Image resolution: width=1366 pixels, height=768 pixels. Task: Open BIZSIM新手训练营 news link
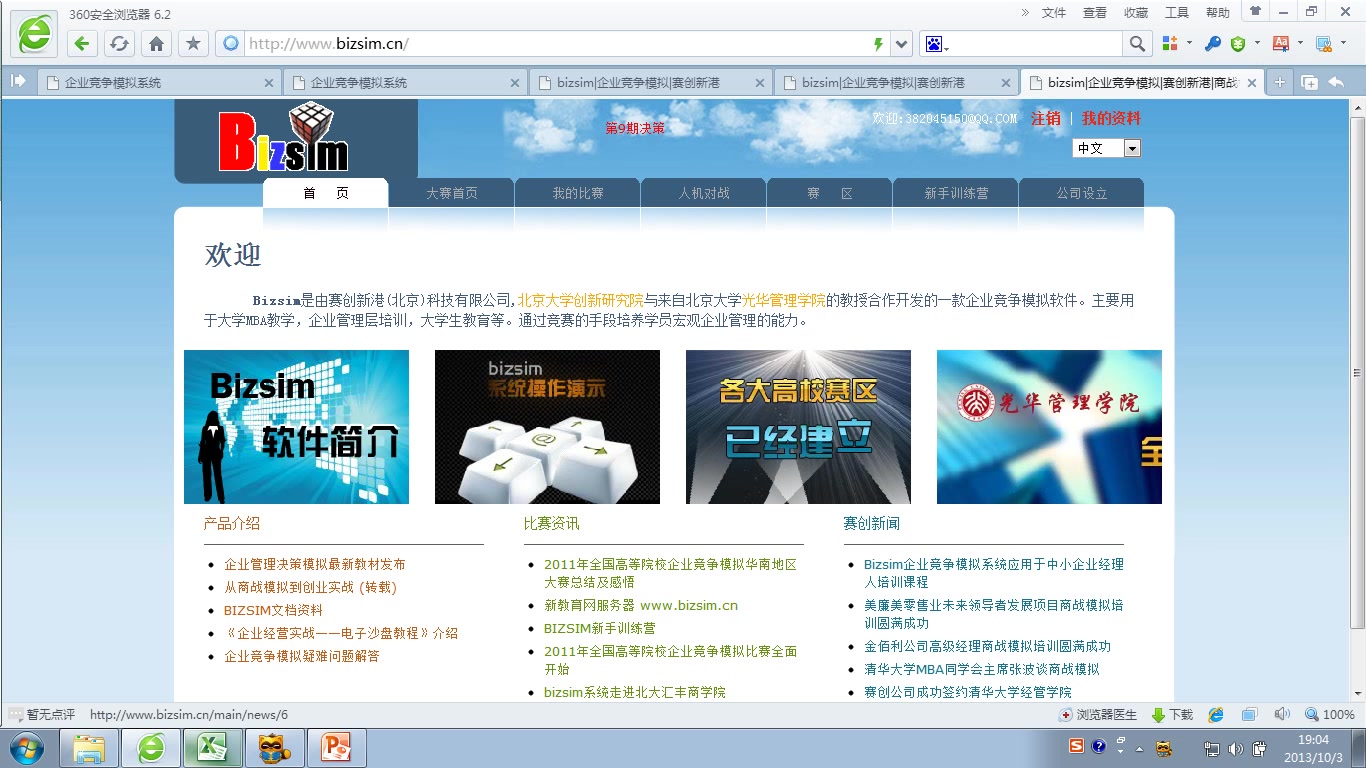click(x=600, y=628)
